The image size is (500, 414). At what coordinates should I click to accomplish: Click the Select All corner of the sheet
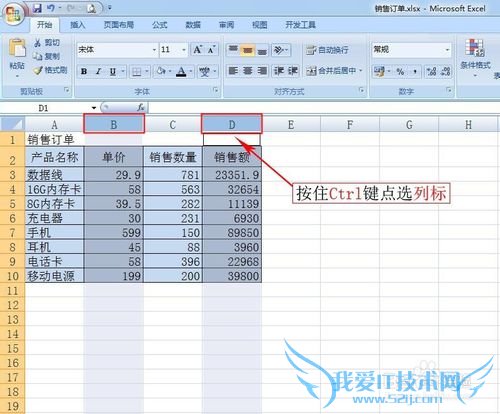(13, 124)
